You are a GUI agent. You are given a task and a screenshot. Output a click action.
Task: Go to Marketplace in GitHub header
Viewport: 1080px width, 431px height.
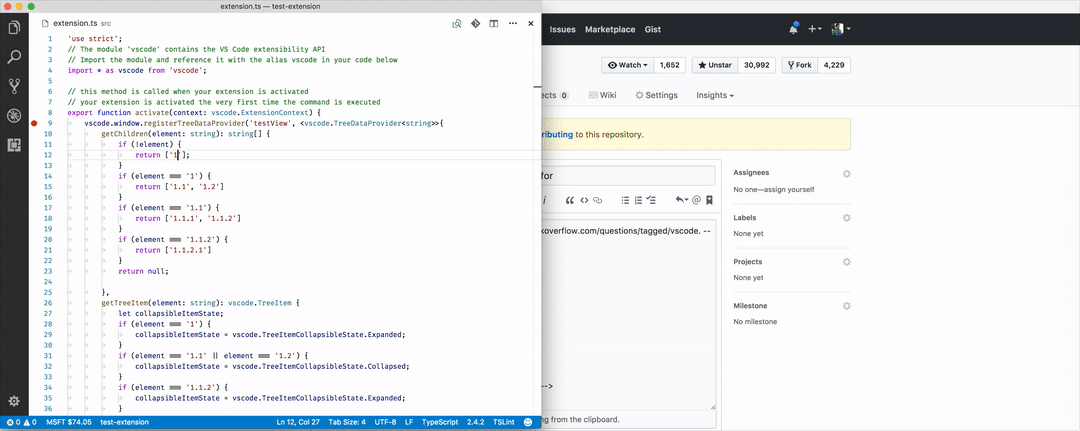point(610,30)
